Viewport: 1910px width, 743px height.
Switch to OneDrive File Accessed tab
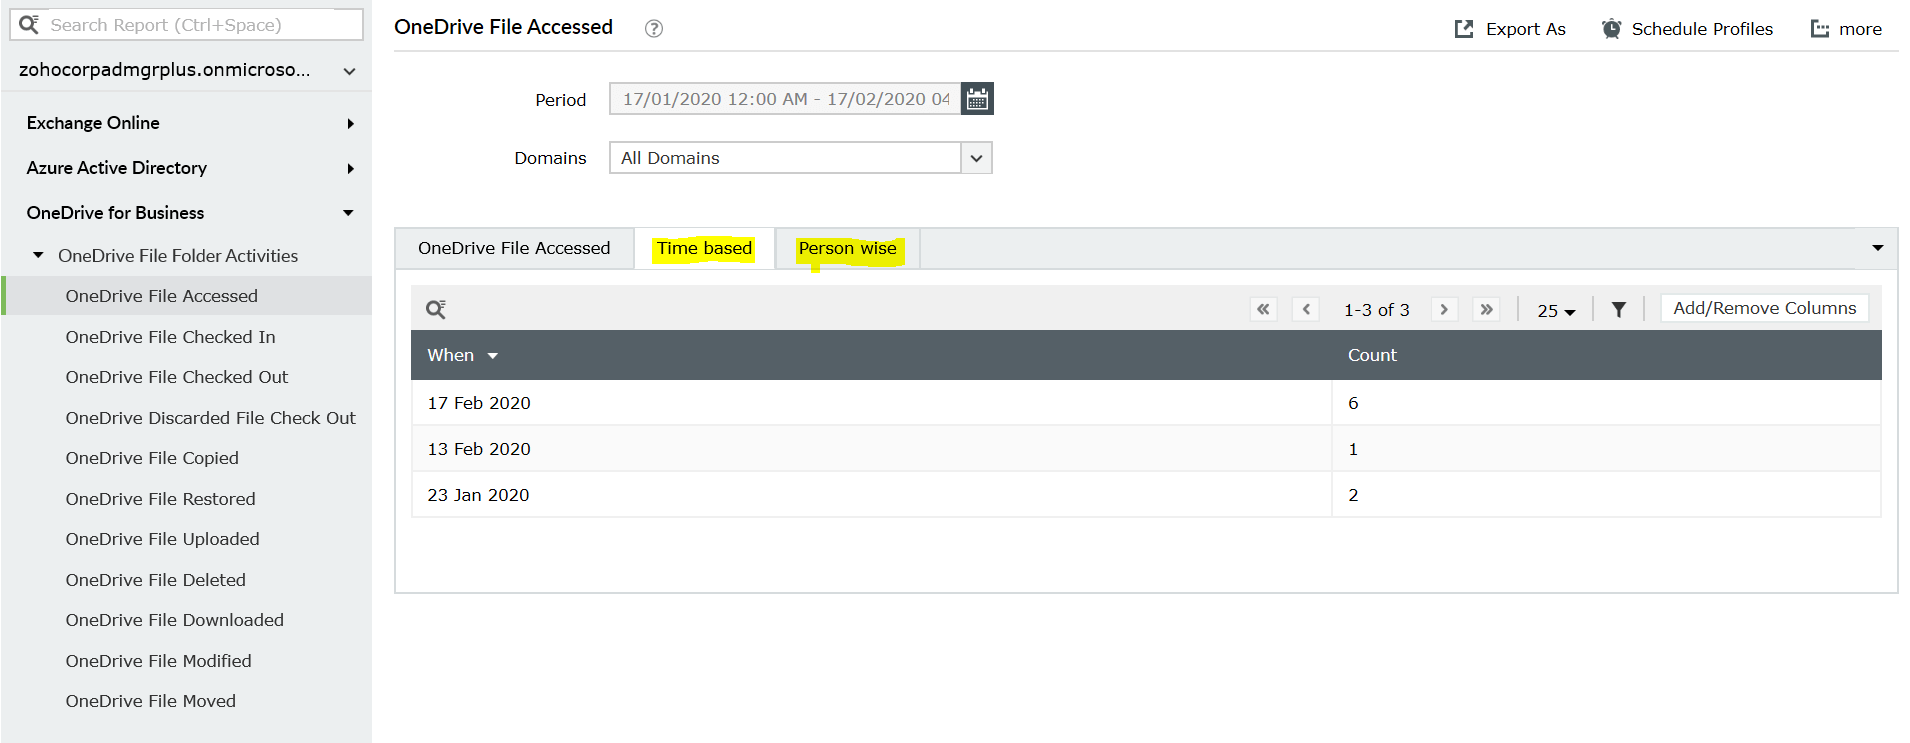[x=514, y=248]
